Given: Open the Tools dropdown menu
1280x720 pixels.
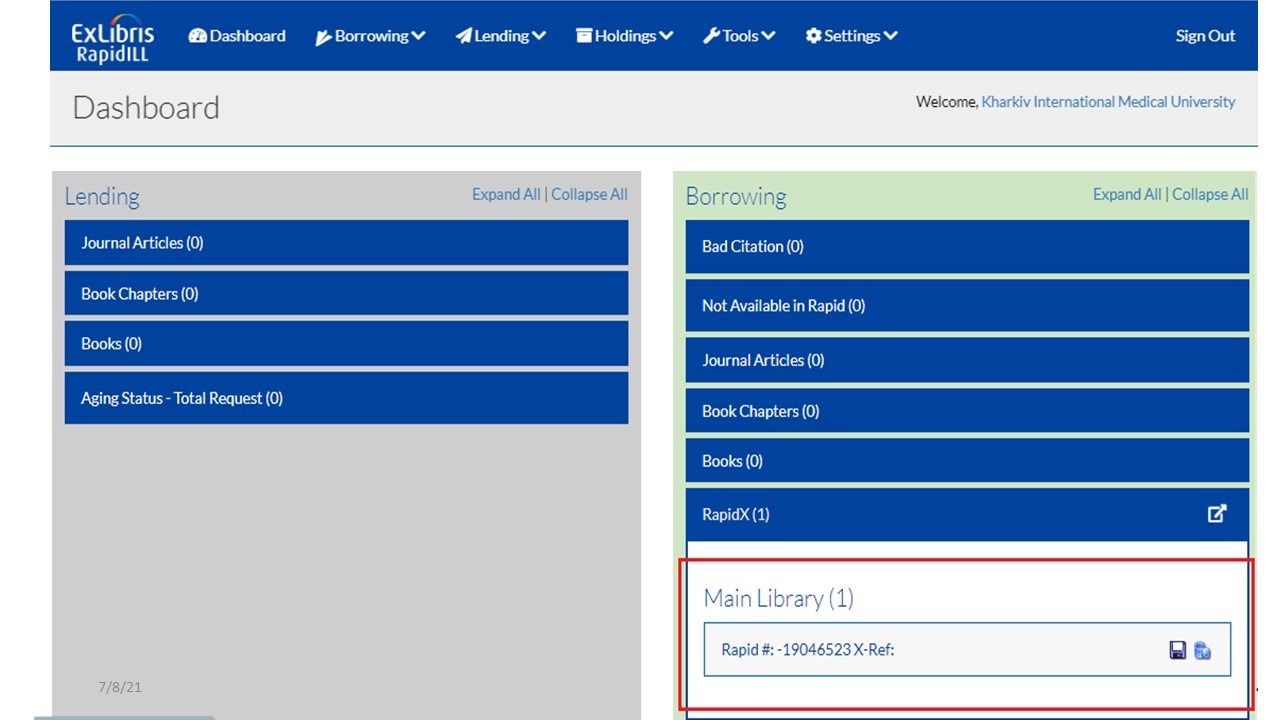Looking at the screenshot, I should tap(740, 36).
